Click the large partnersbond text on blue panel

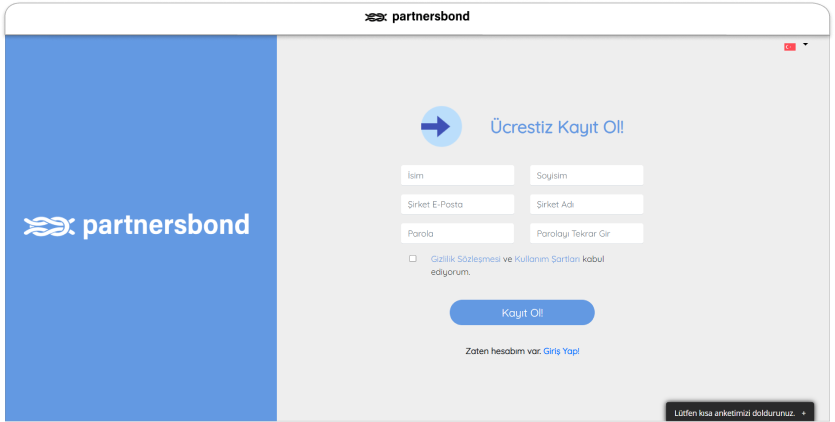click(165, 225)
